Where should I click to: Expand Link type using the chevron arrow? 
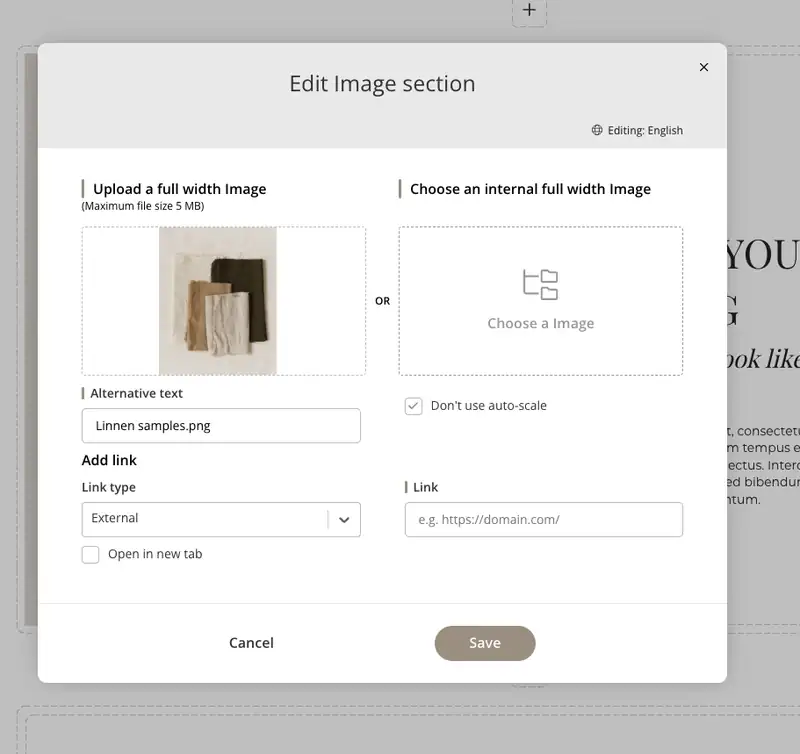pos(344,520)
